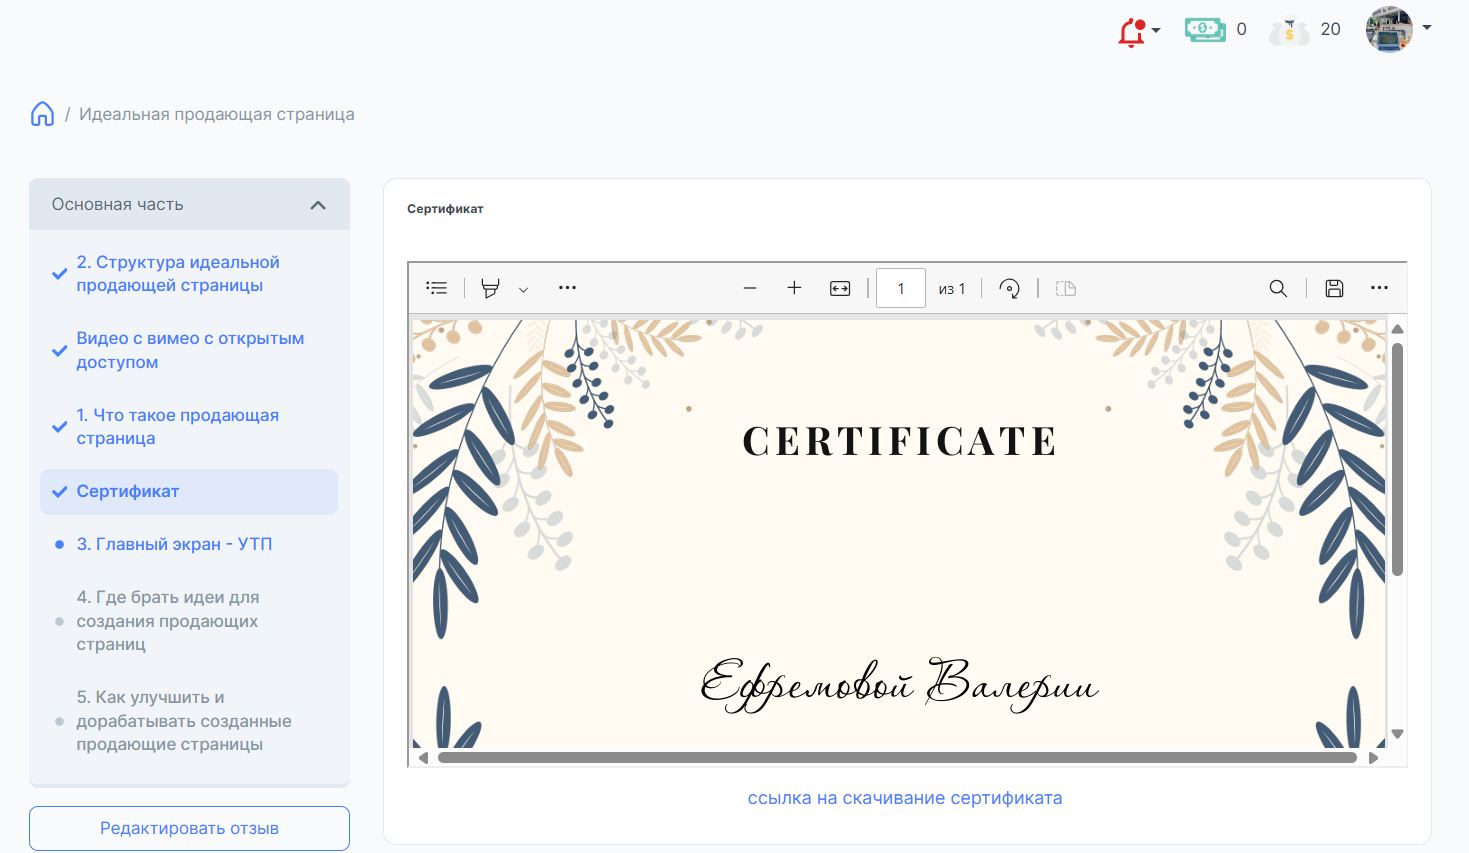Zoom in the certificate with plus icon

[x=794, y=288]
